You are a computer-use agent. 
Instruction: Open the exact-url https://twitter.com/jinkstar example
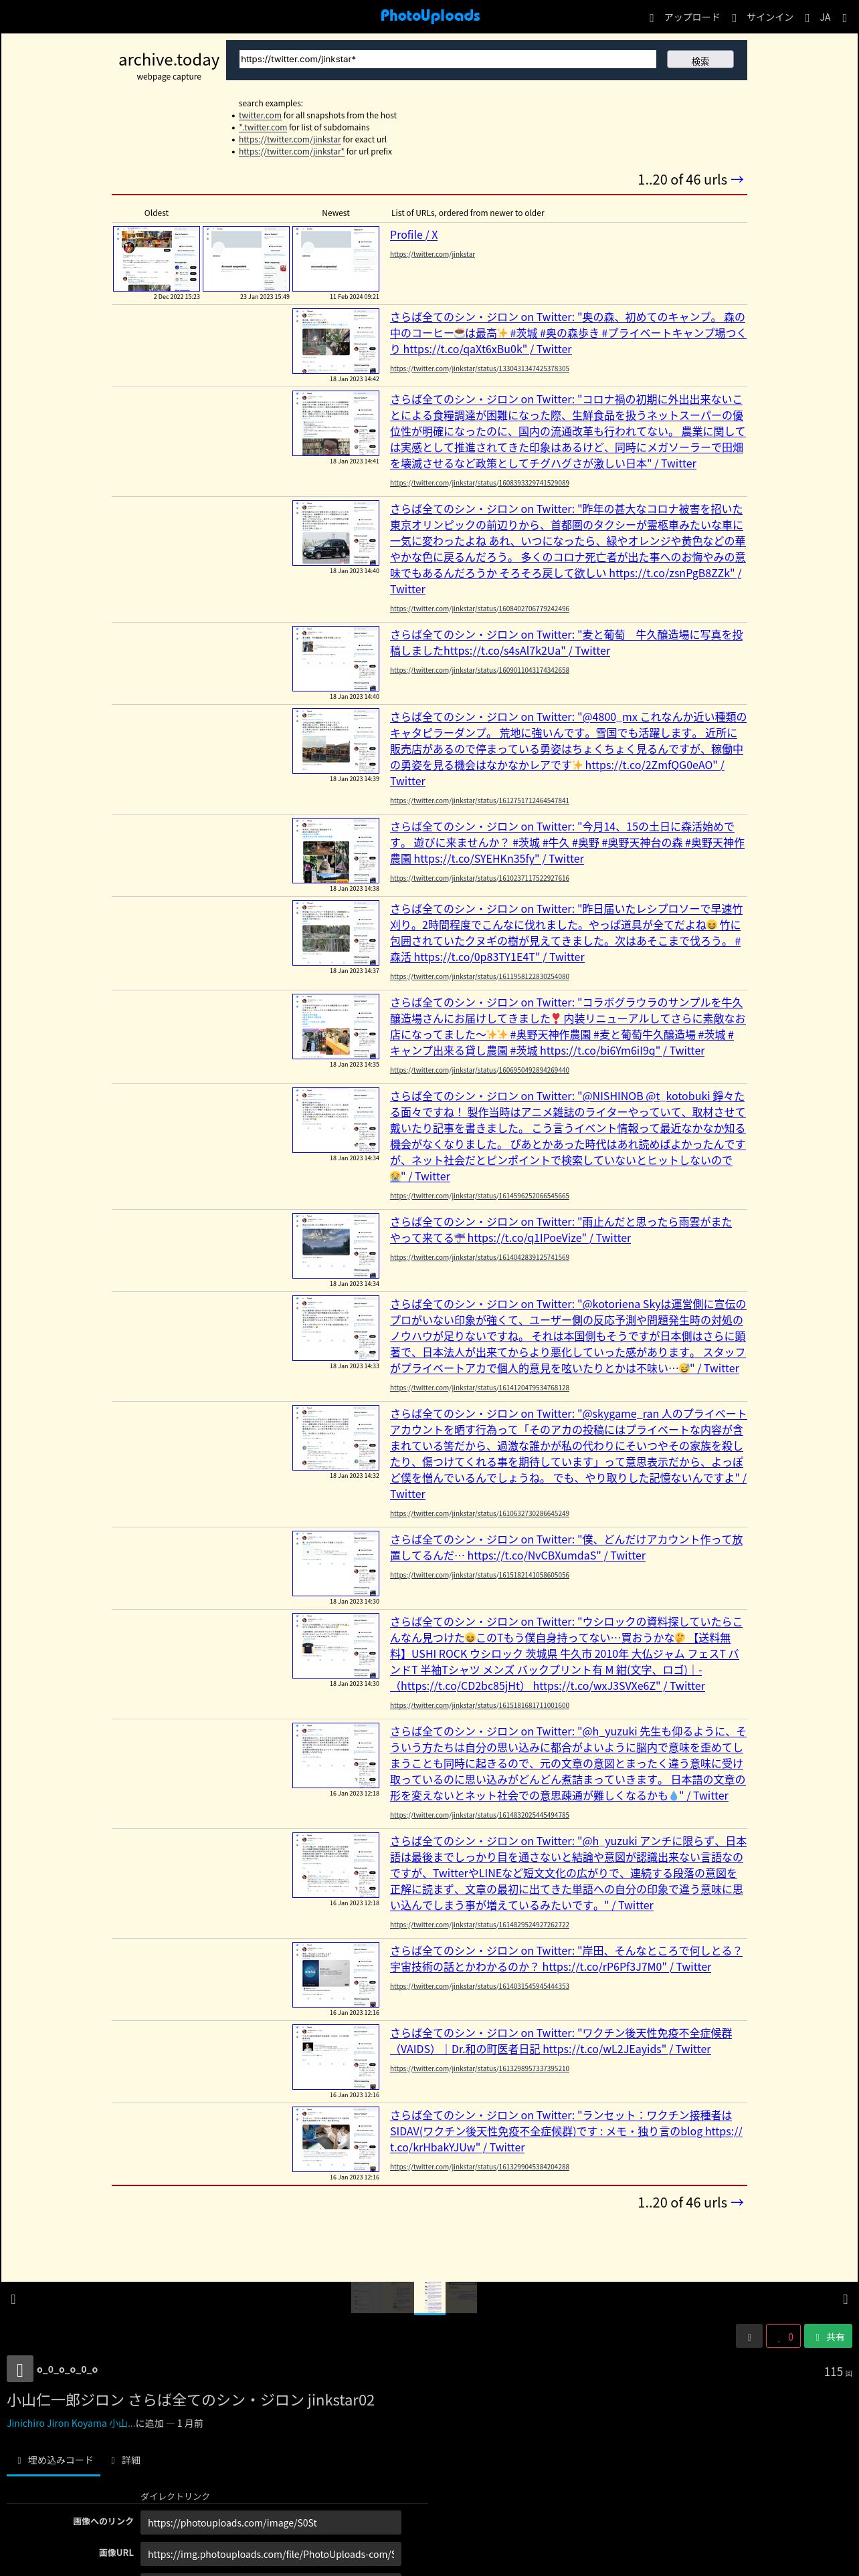[x=290, y=140]
